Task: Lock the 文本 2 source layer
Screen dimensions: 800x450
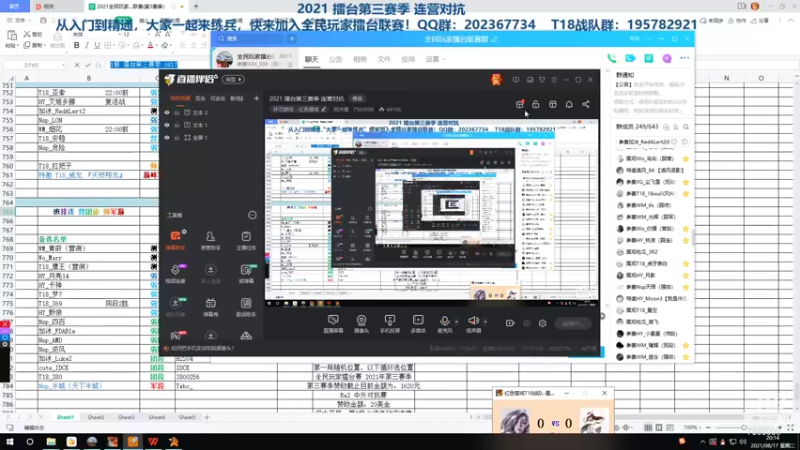Action: point(177,112)
